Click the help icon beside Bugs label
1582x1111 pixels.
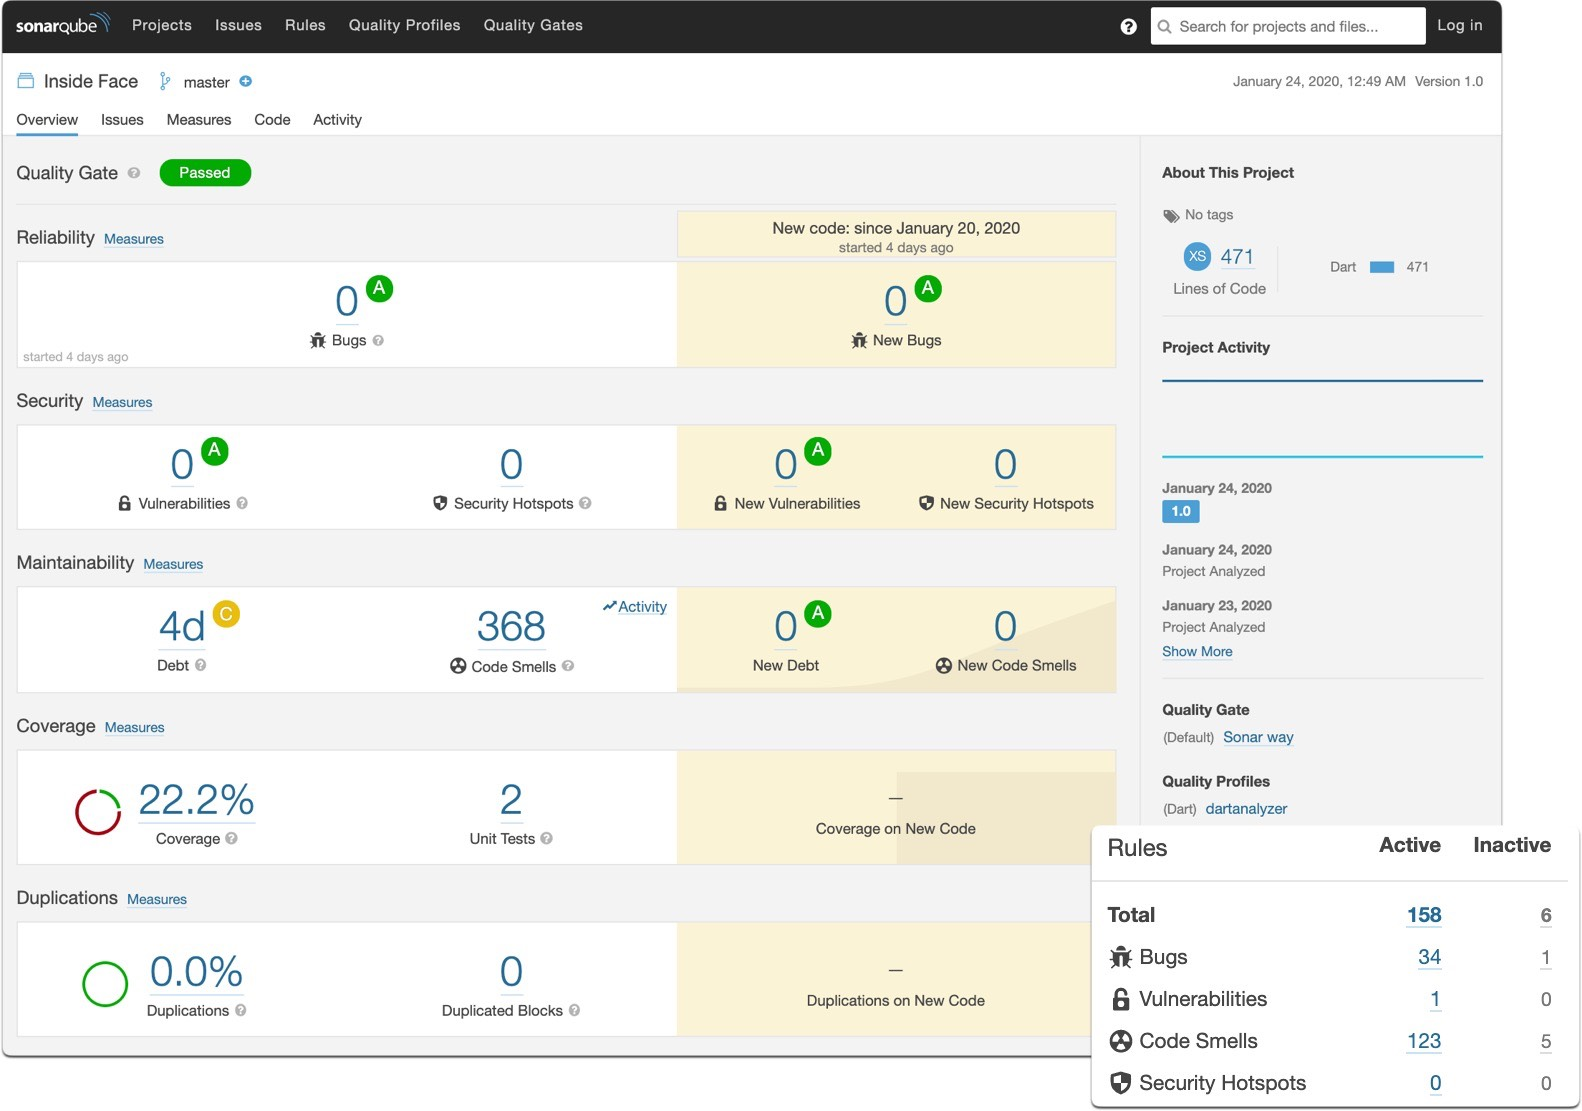(378, 340)
